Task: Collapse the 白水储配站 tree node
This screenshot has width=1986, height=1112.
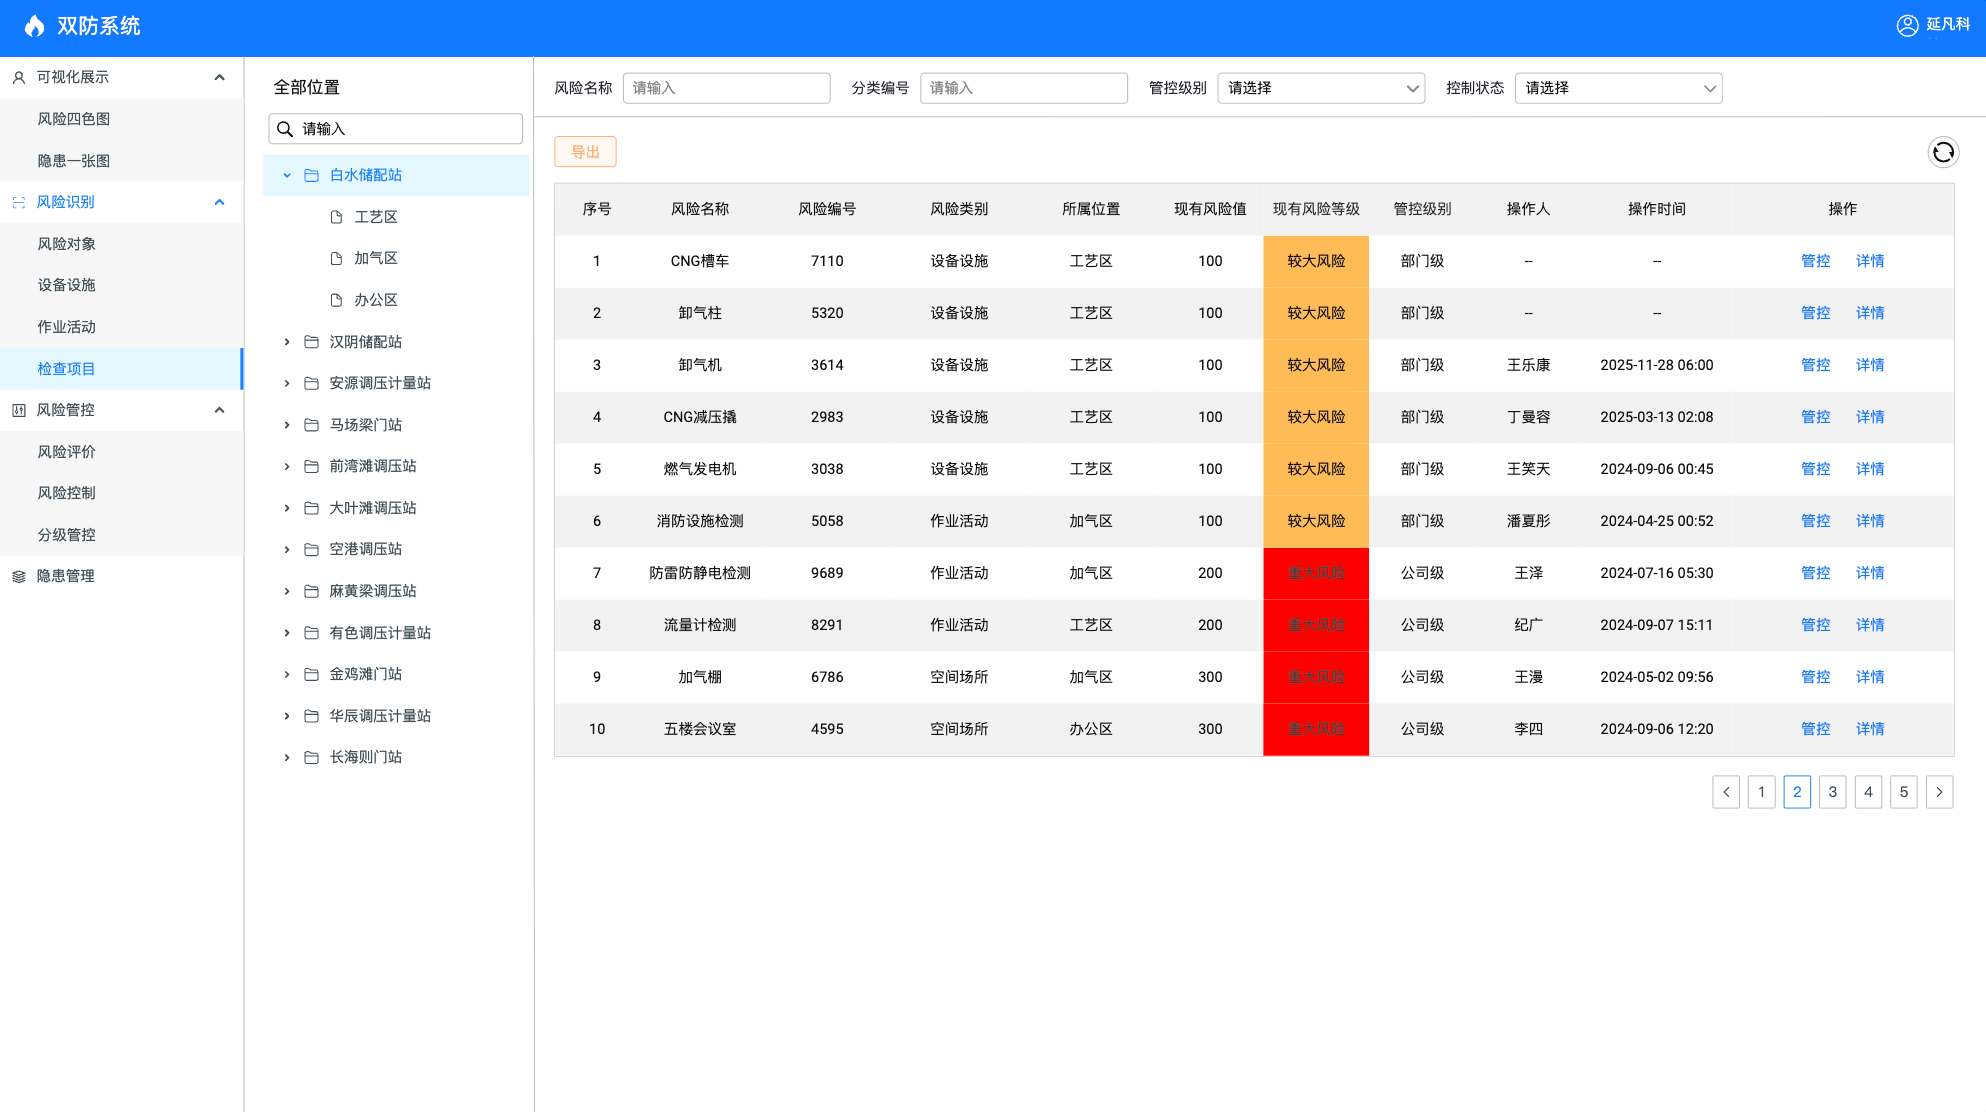Action: 287,175
